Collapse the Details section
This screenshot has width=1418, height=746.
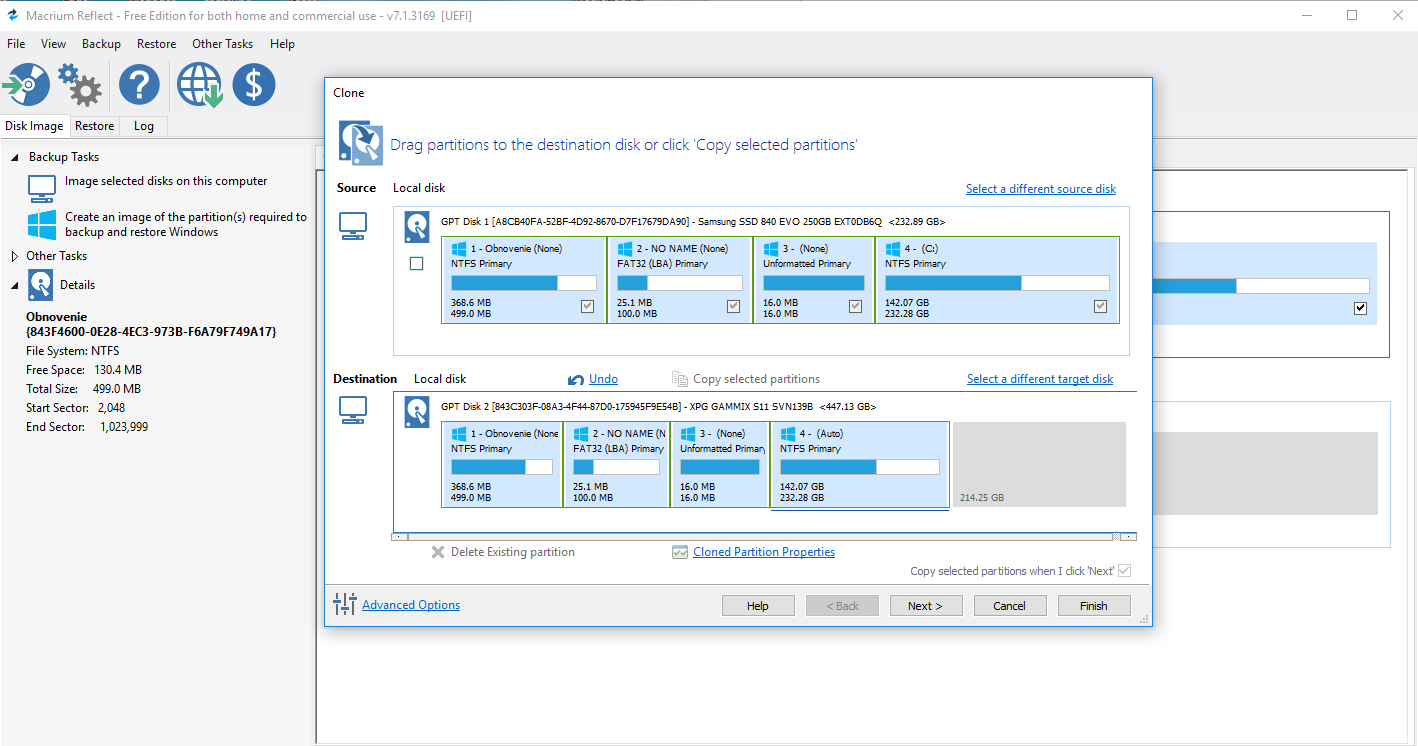[15, 286]
